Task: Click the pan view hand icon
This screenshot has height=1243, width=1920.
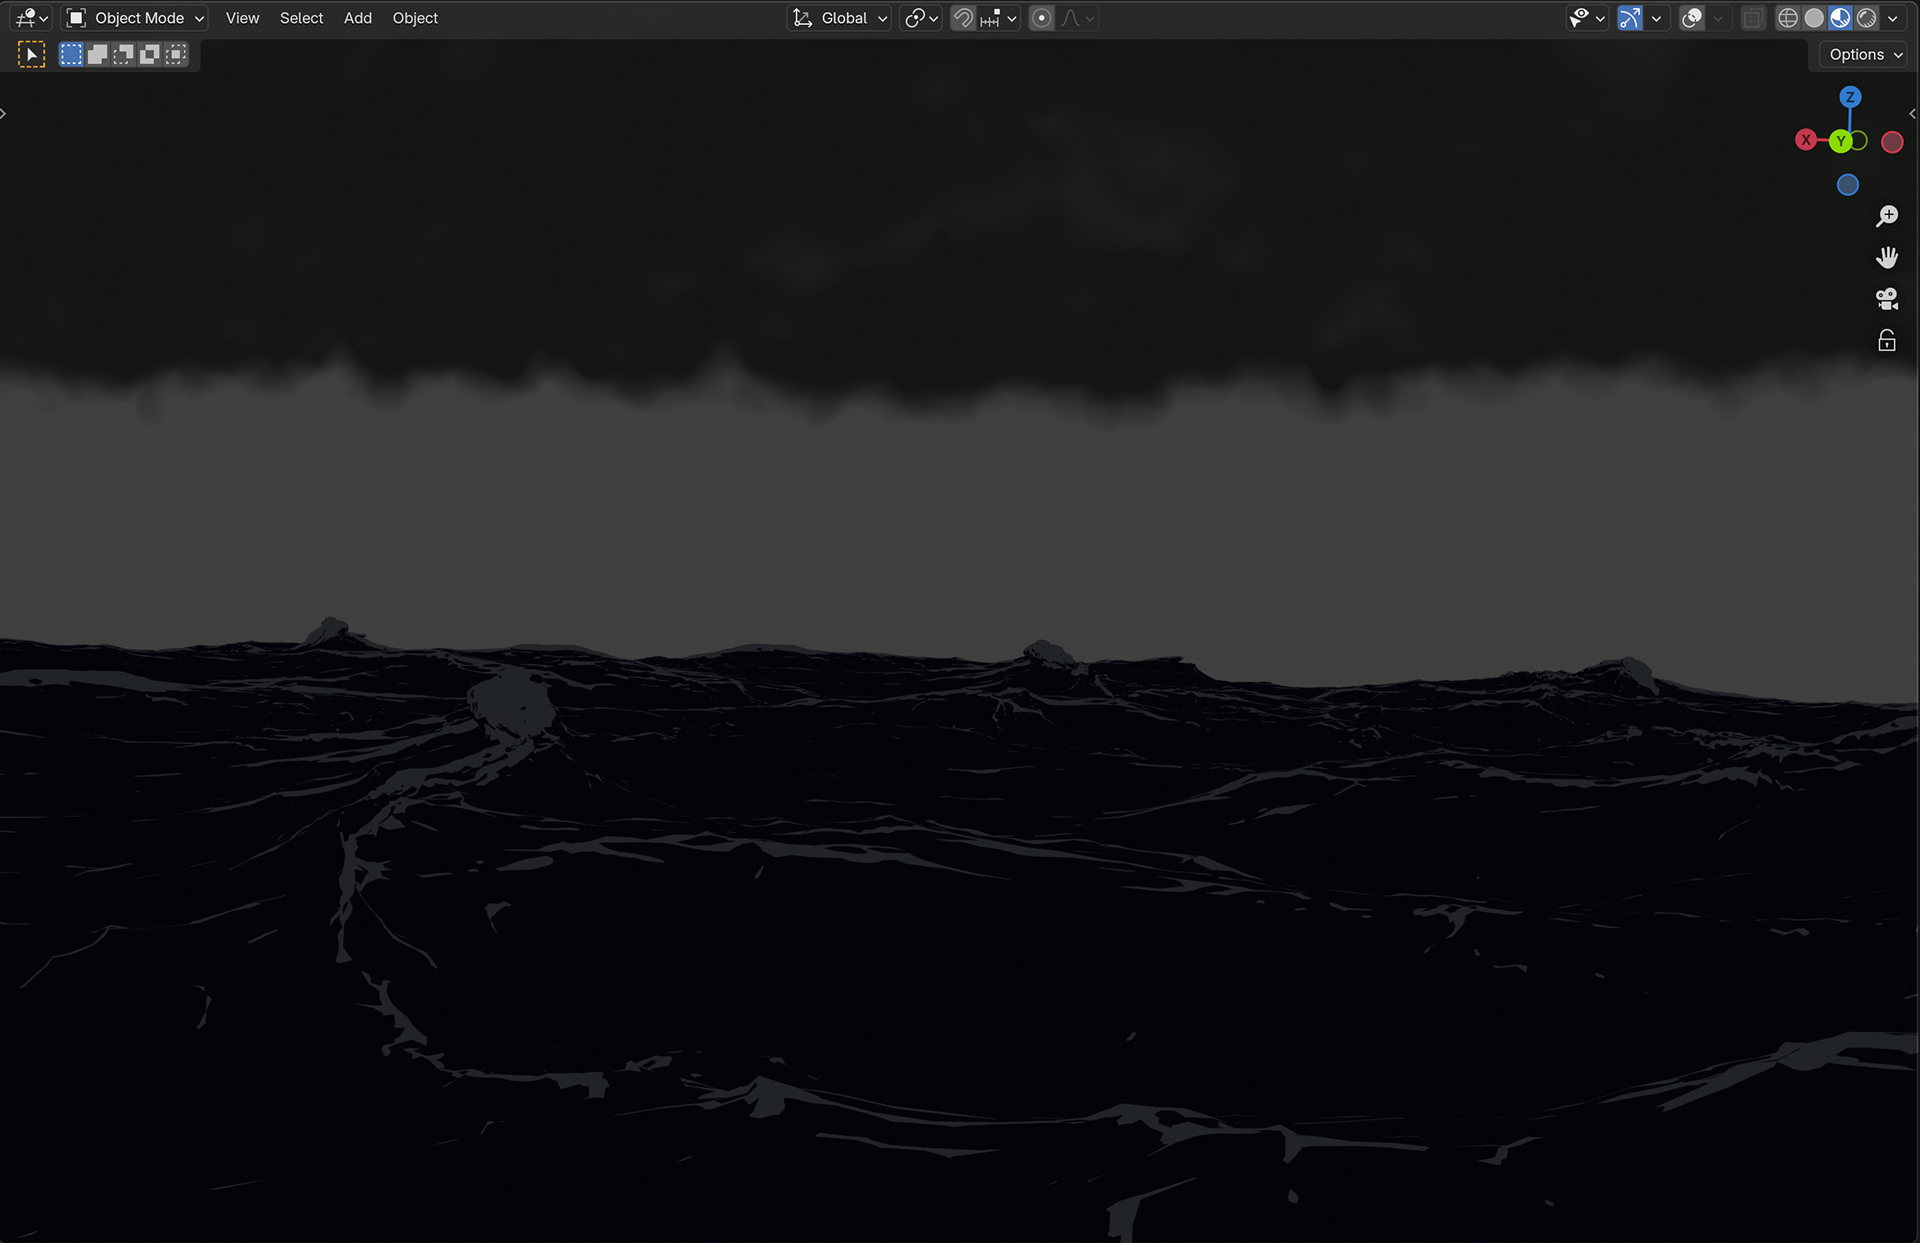Action: [1887, 258]
